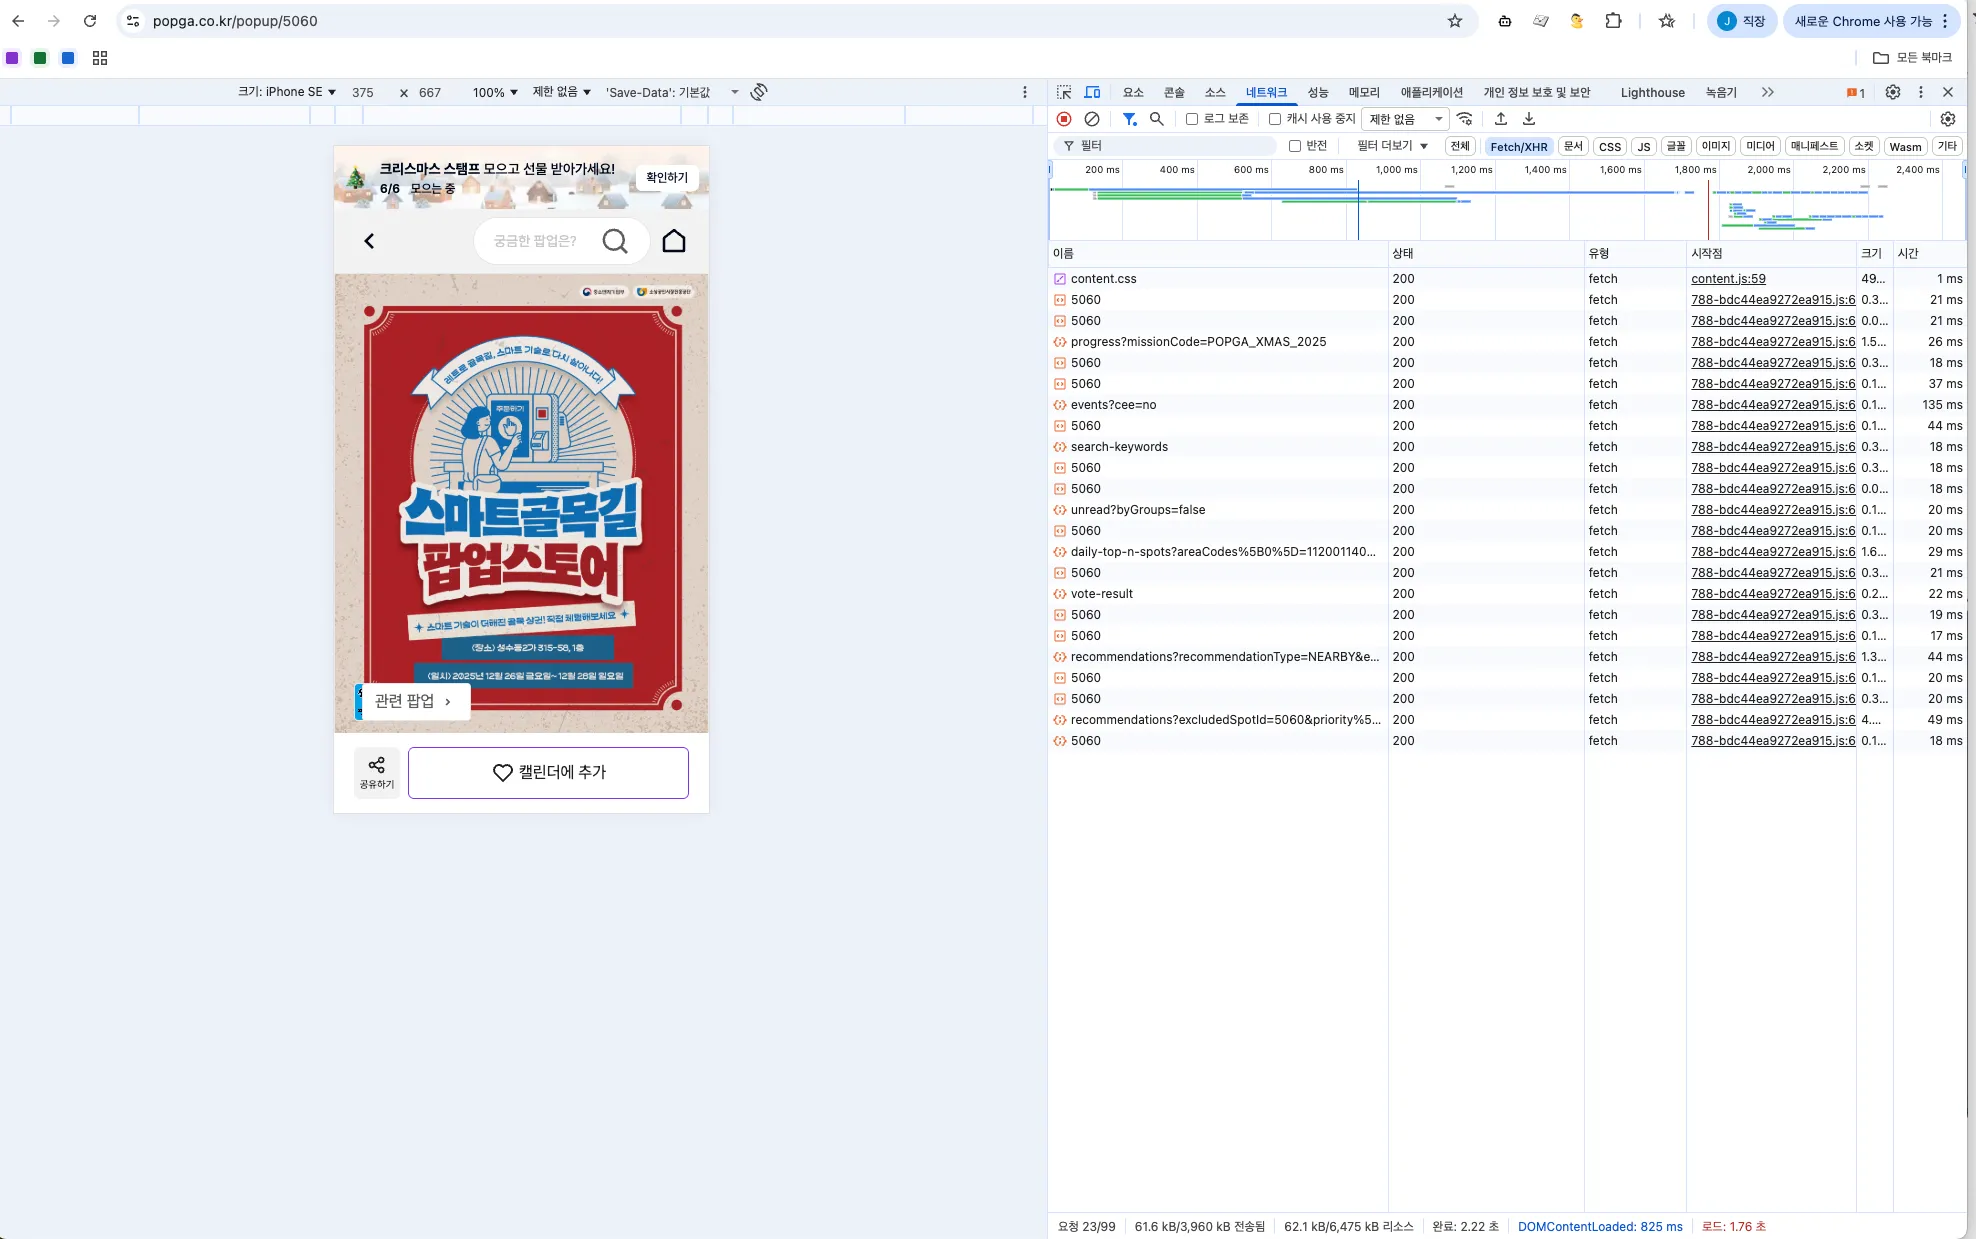Open the Chrome extensions puzzle icon
Image resolution: width=1976 pixels, height=1239 pixels.
coord(1613,21)
